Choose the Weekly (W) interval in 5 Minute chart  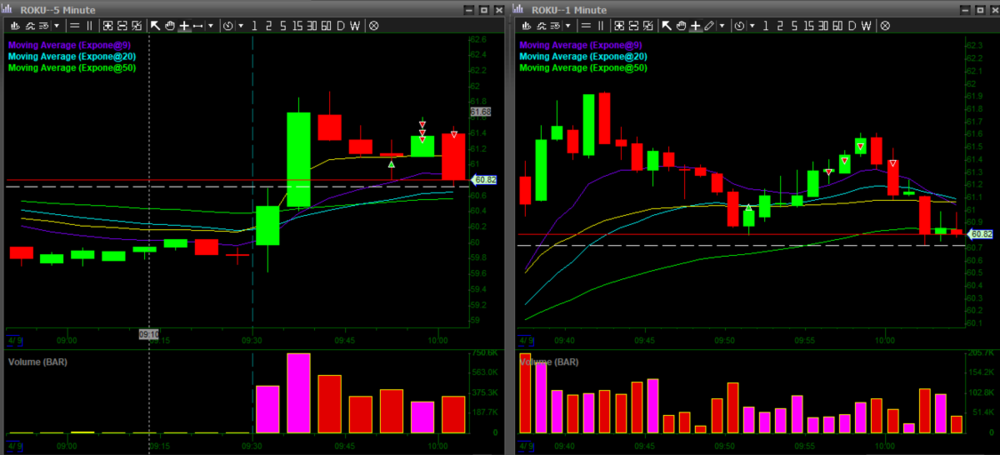point(355,25)
